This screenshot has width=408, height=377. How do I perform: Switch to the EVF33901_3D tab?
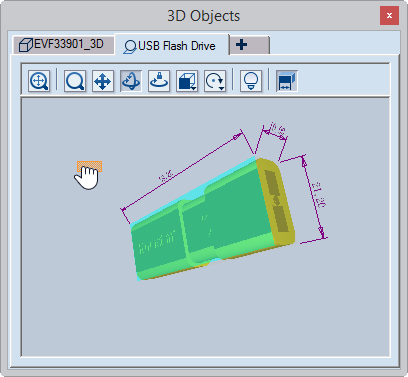pos(63,44)
